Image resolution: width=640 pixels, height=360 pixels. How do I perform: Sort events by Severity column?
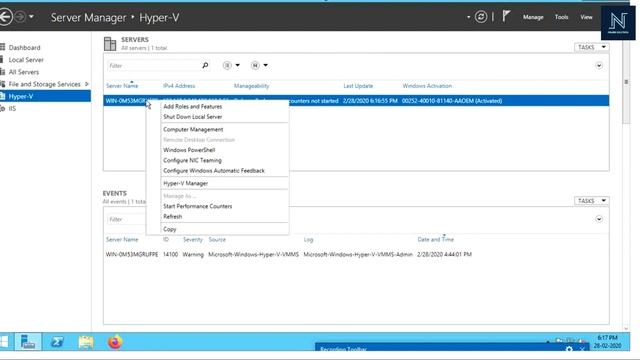193,240
